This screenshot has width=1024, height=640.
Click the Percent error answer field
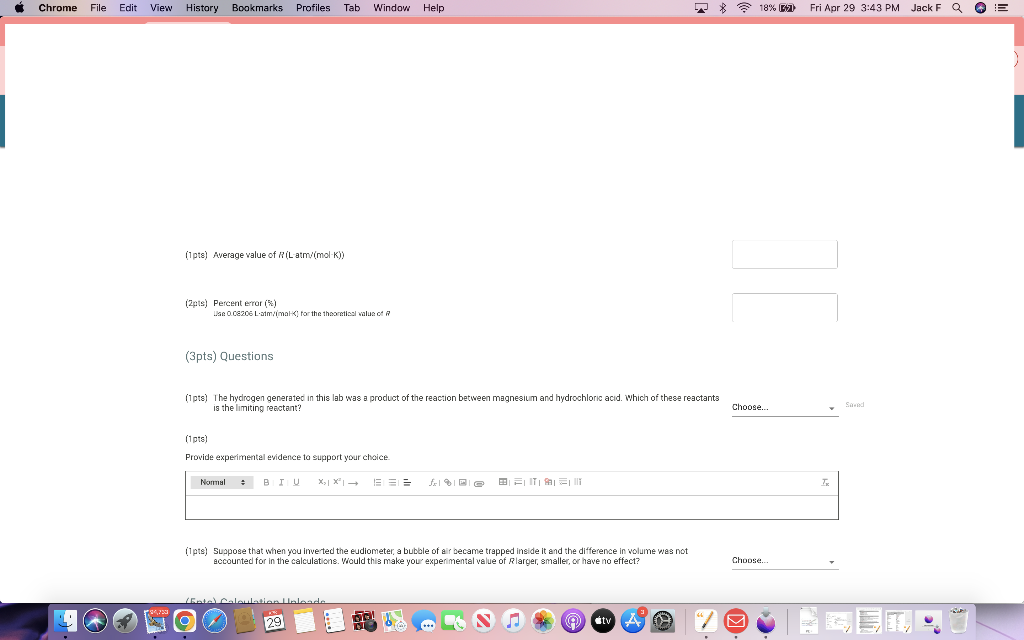coord(784,307)
